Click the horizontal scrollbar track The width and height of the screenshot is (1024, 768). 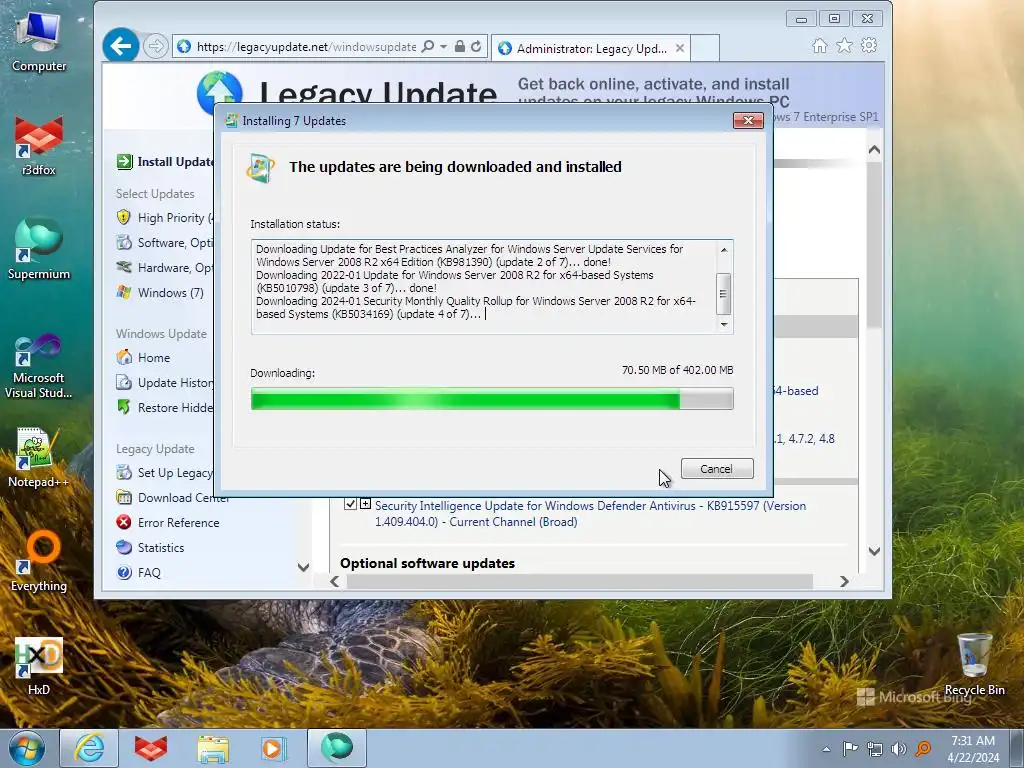(x=580, y=581)
